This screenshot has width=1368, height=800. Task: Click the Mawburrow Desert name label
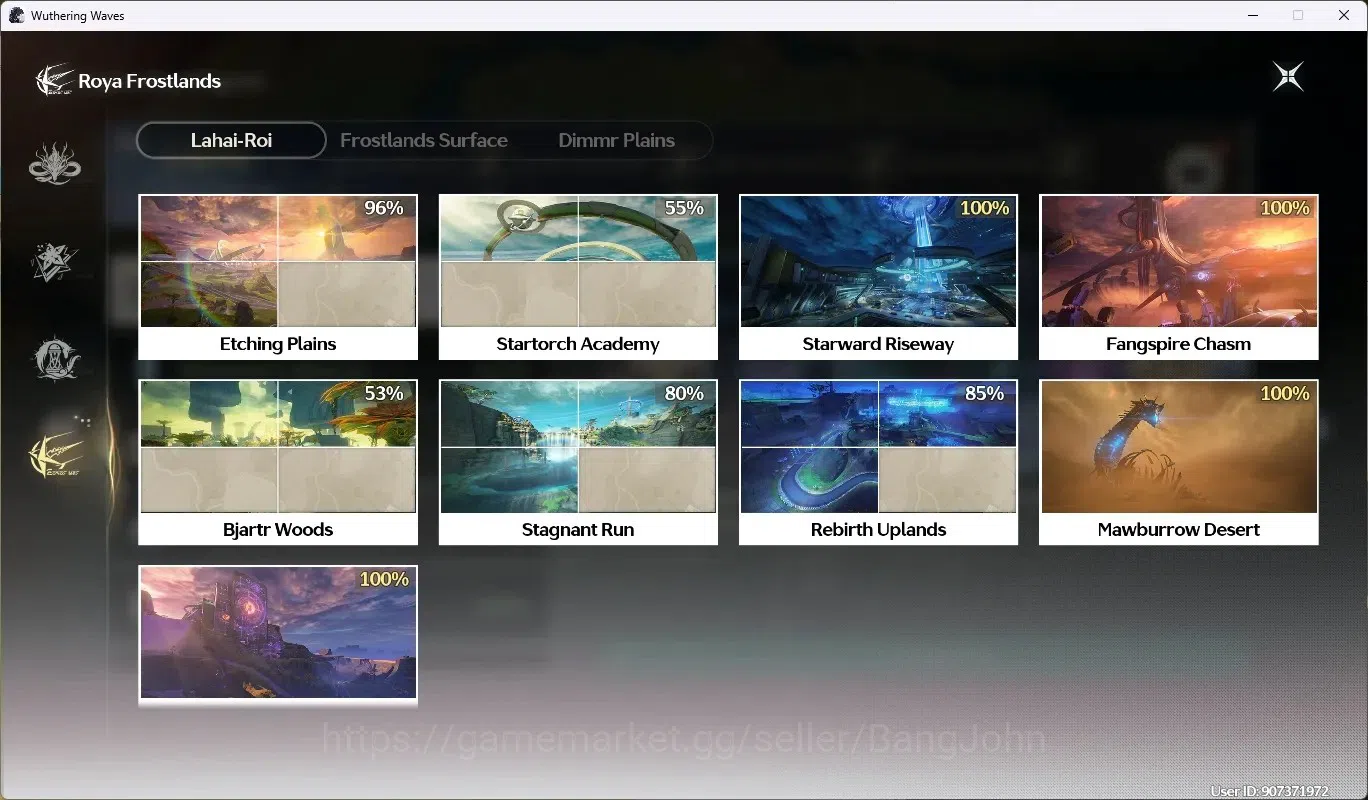[x=1178, y=530]
